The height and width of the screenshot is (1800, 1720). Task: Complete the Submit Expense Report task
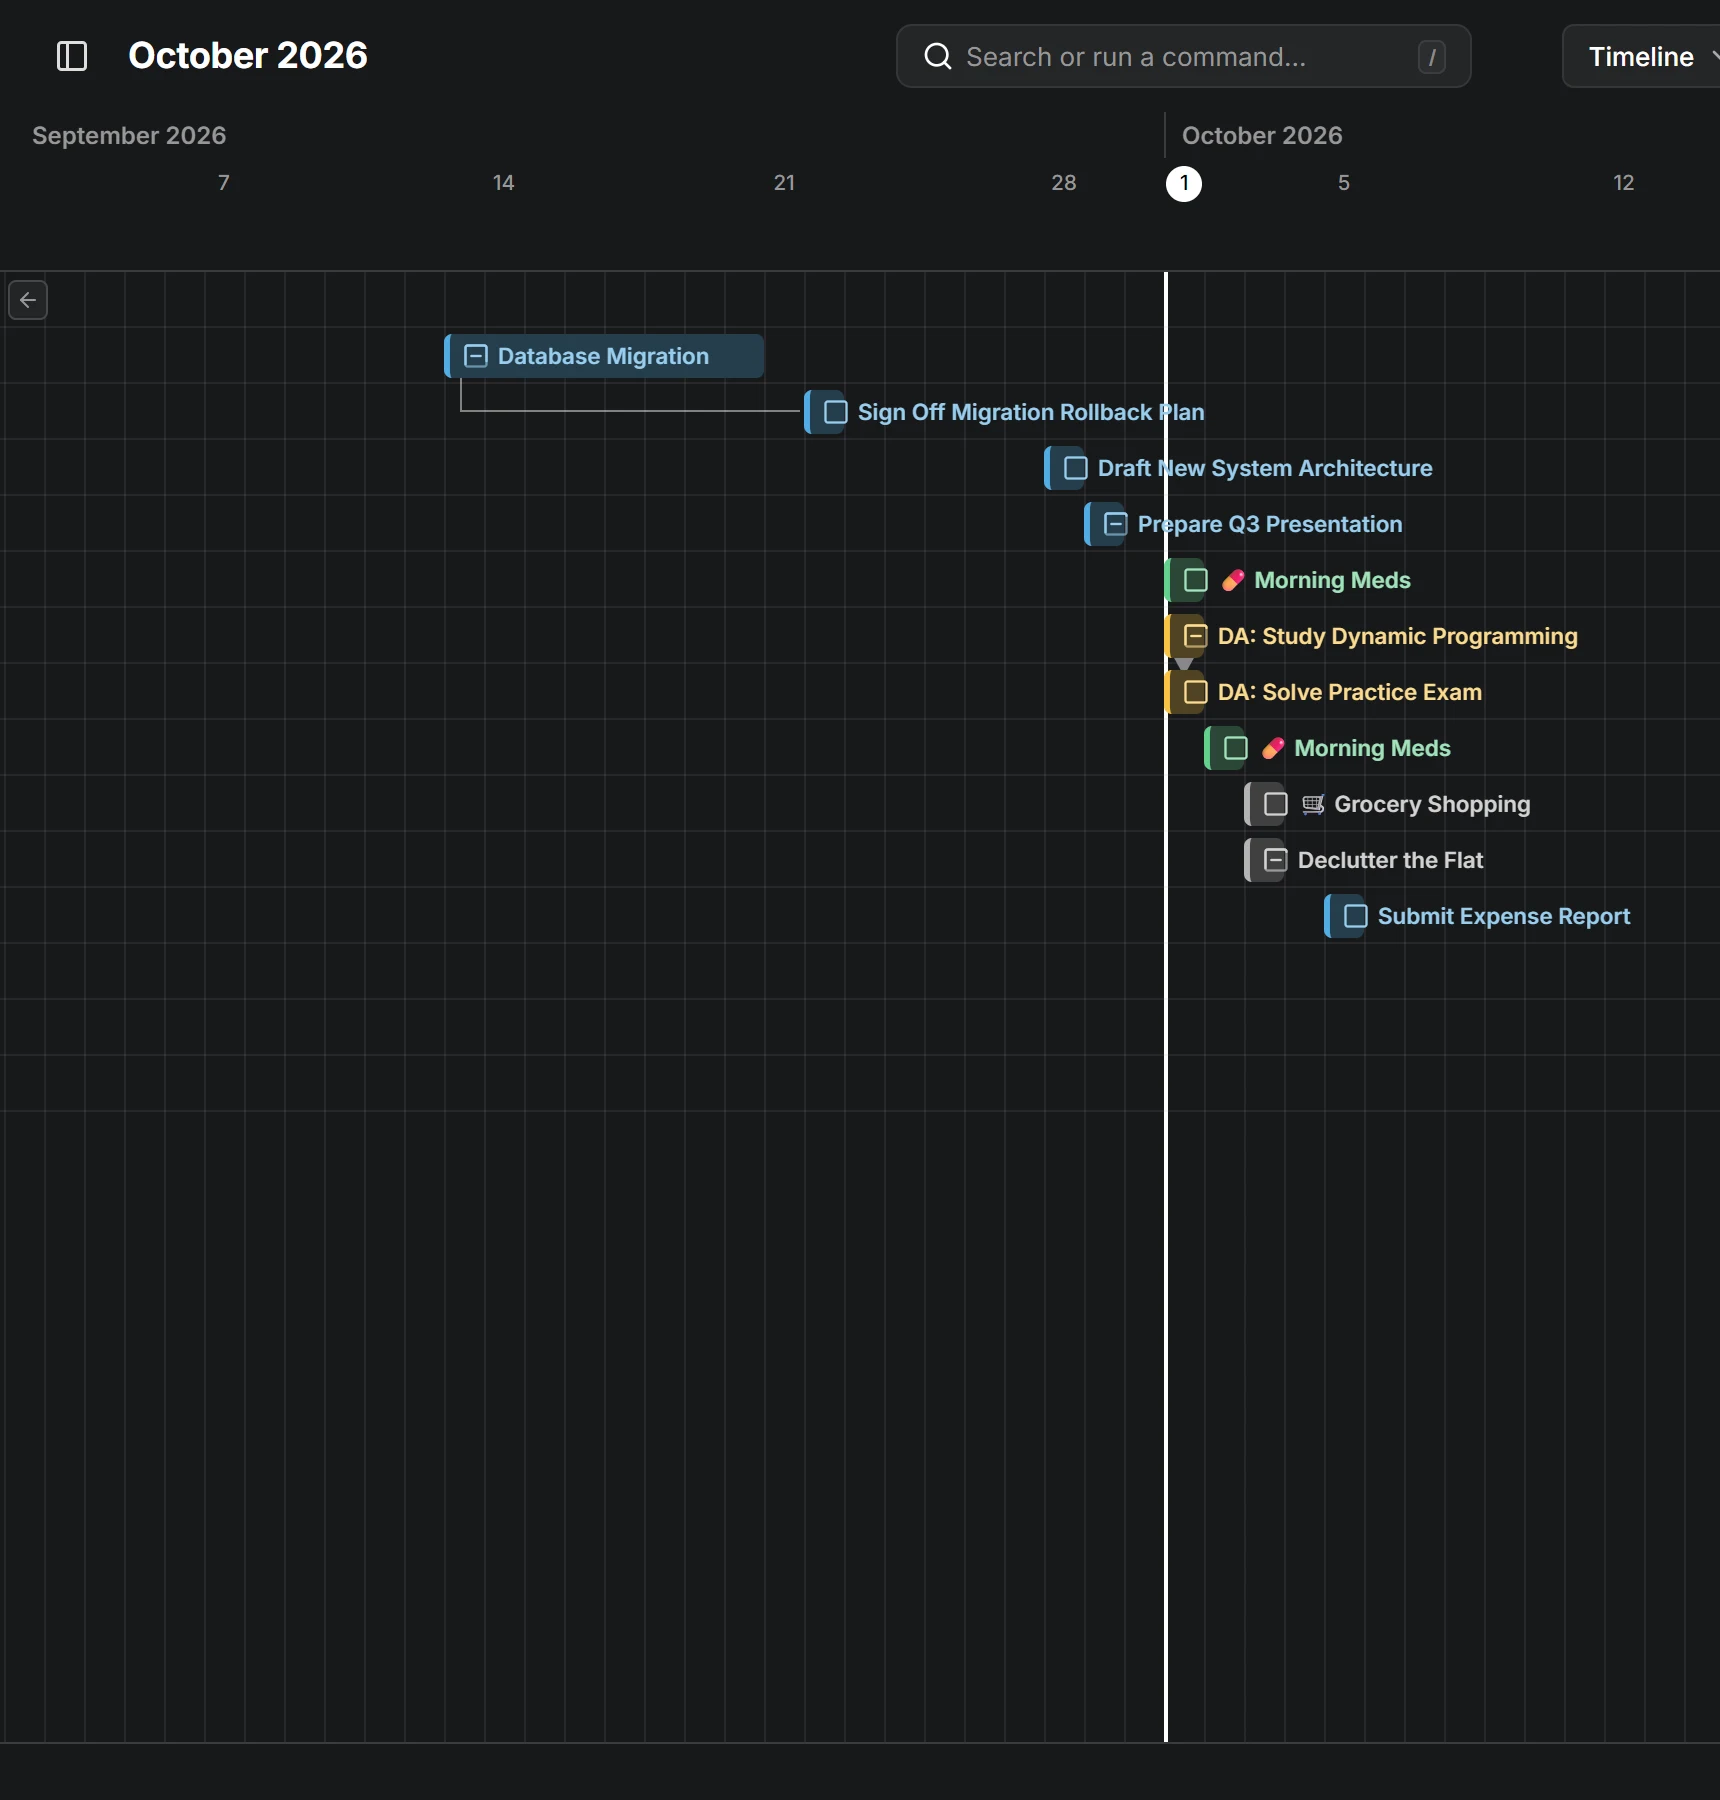pos(1356,916)
